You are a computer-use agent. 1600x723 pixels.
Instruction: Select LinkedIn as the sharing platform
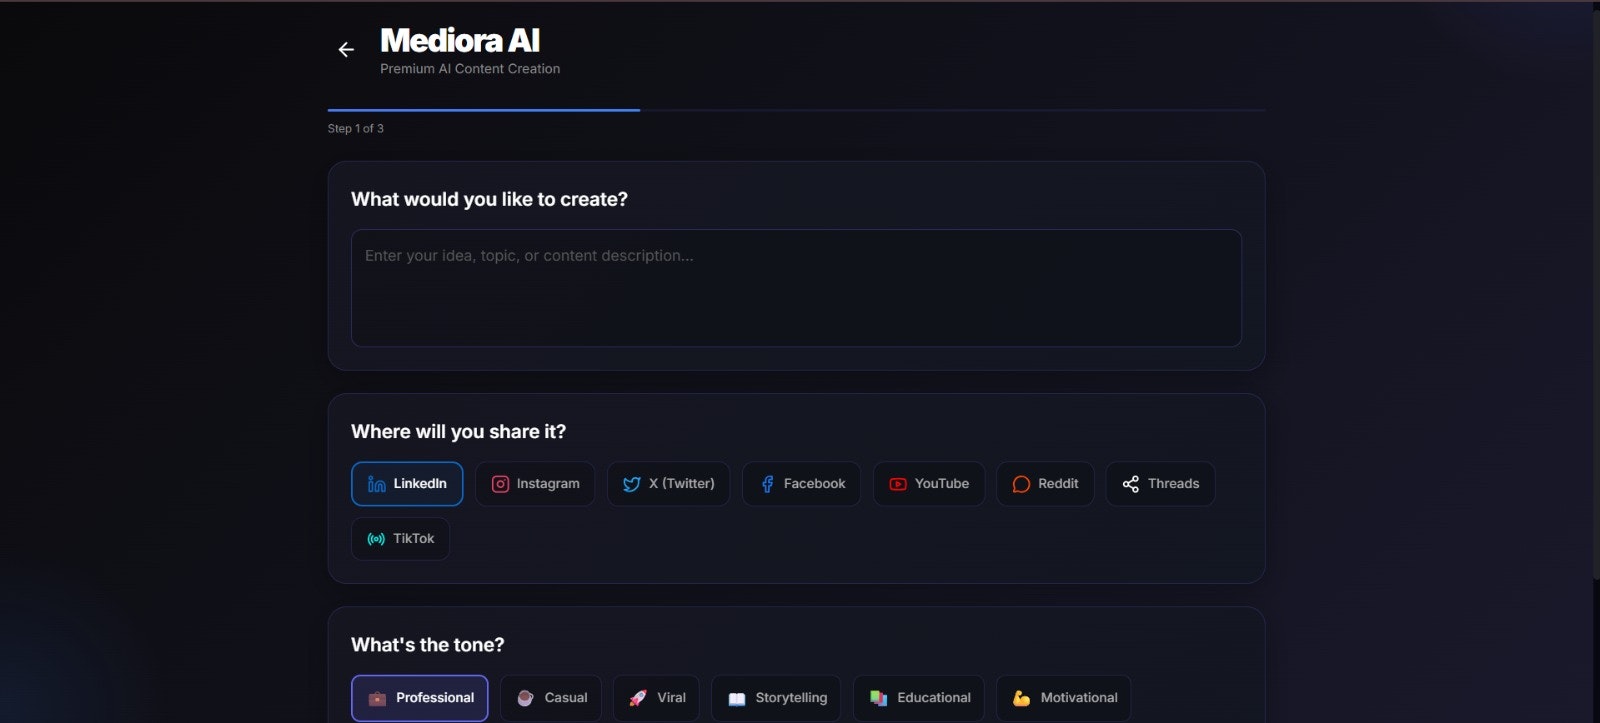[x=407, y=484]
